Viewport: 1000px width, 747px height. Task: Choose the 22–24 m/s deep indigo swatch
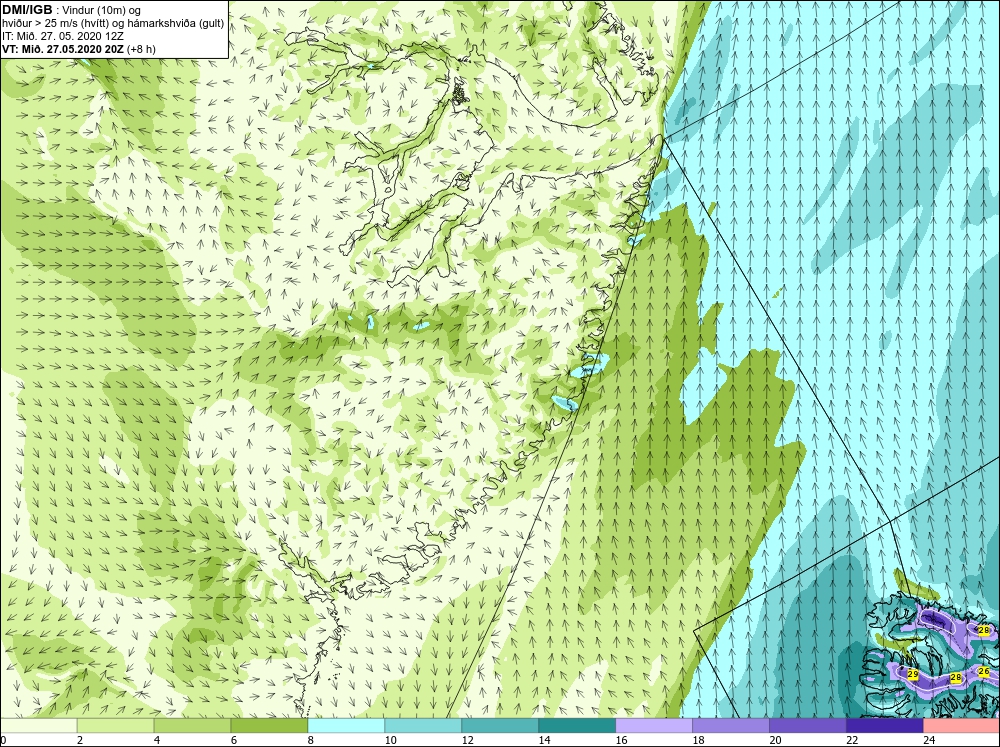[x=885, y=725]
